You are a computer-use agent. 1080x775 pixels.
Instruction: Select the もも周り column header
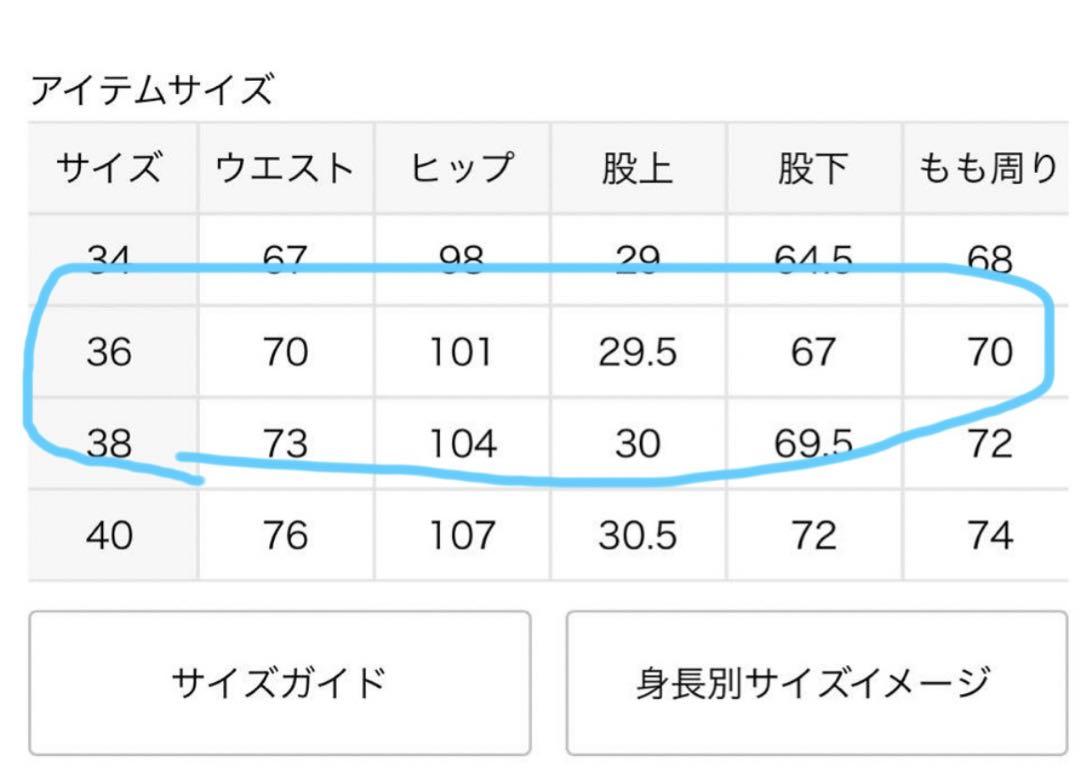(988, 168)
